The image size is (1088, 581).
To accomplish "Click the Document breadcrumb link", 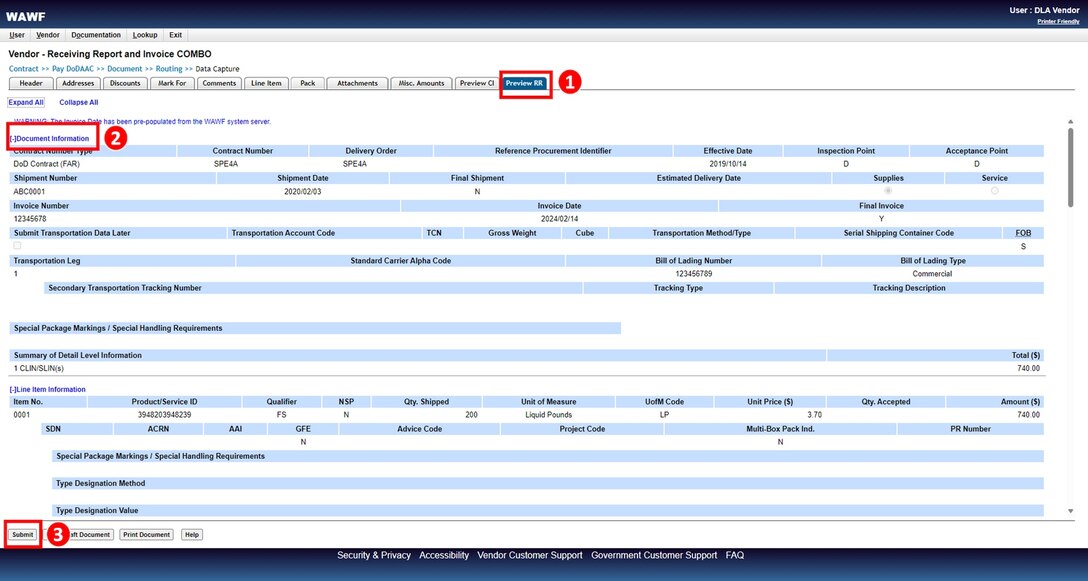I will coord(125,69).
